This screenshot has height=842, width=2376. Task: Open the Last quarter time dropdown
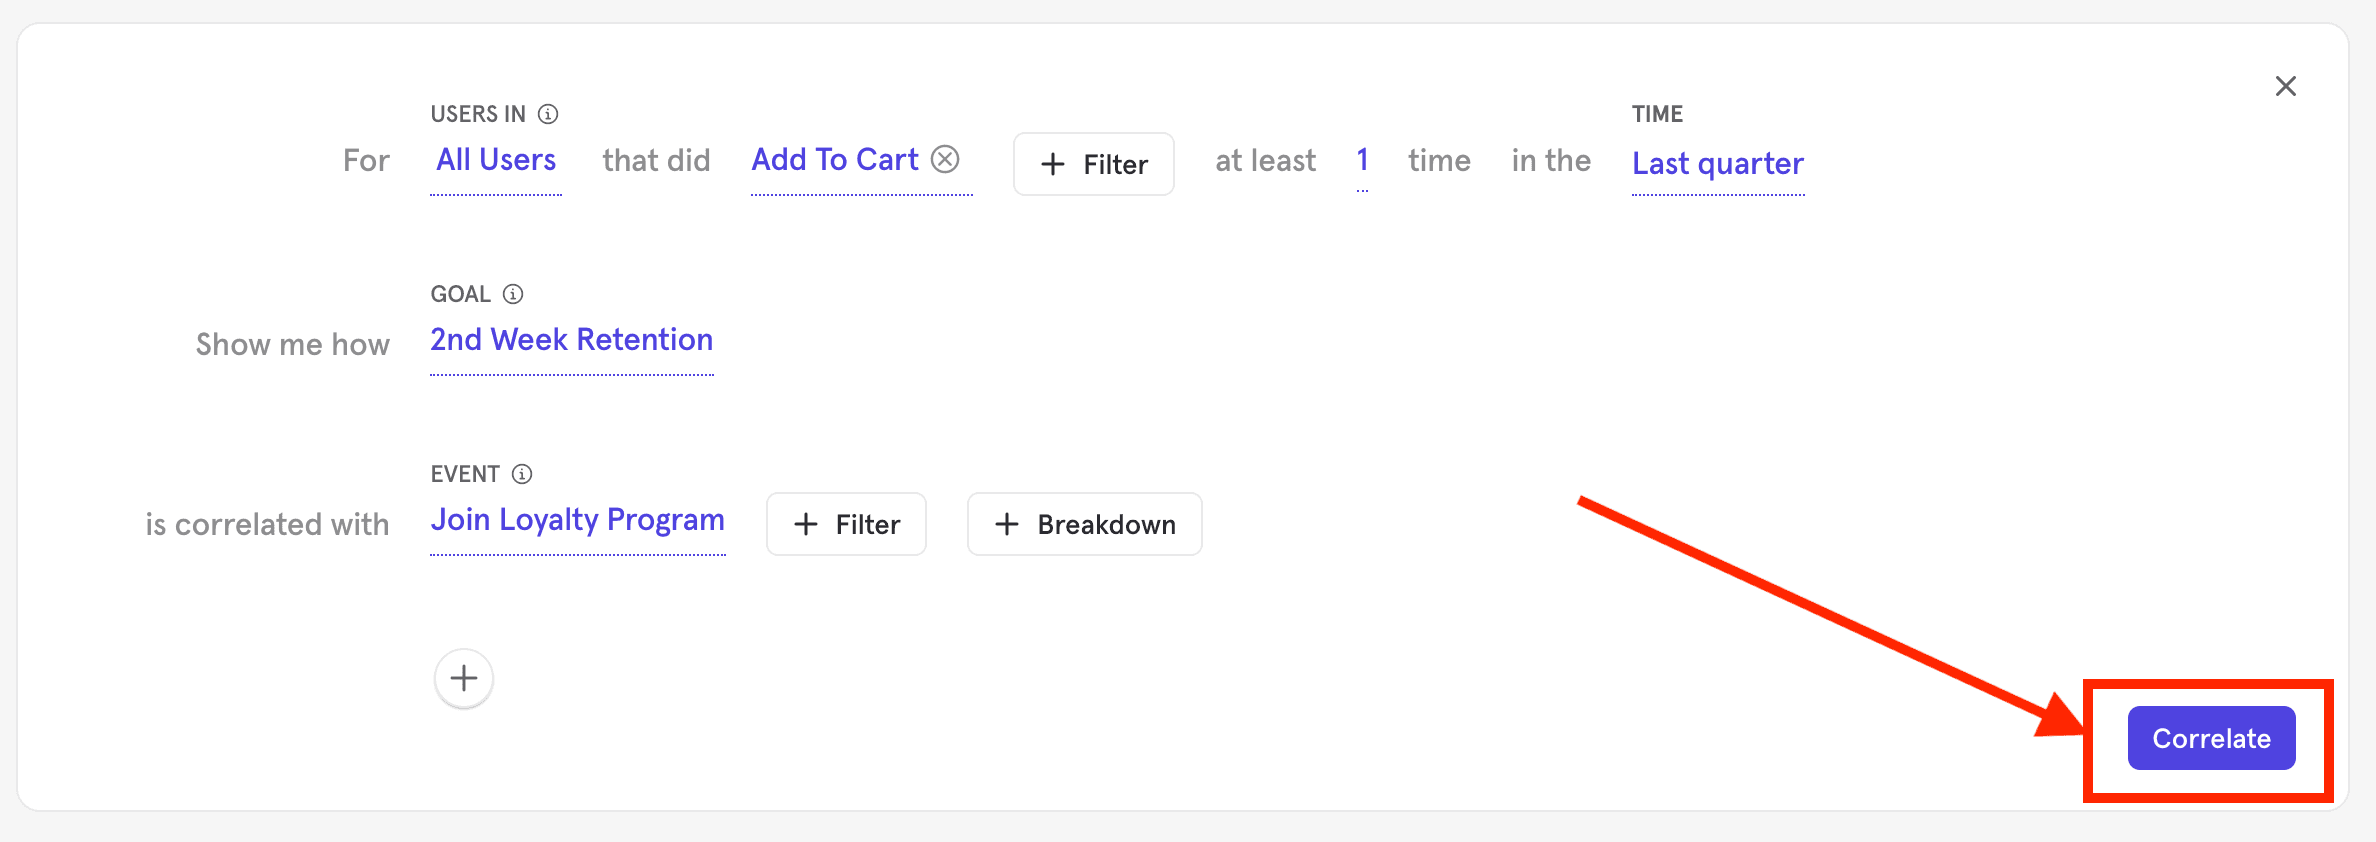[x=1717, y=163]
